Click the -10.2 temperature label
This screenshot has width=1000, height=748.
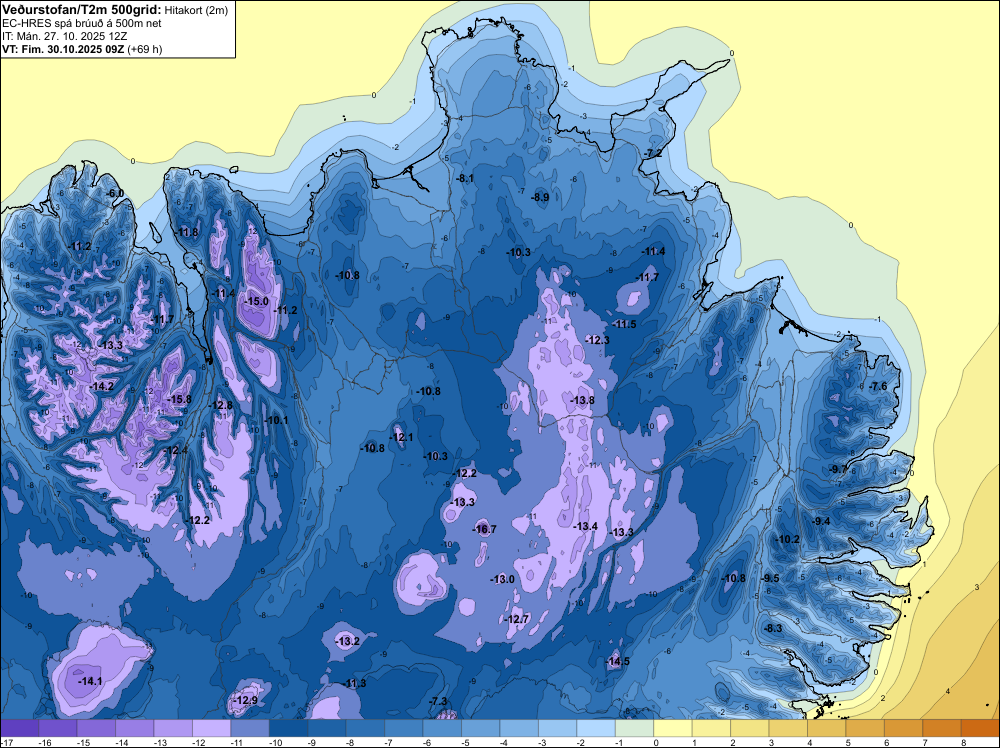[x=787, y=539]
